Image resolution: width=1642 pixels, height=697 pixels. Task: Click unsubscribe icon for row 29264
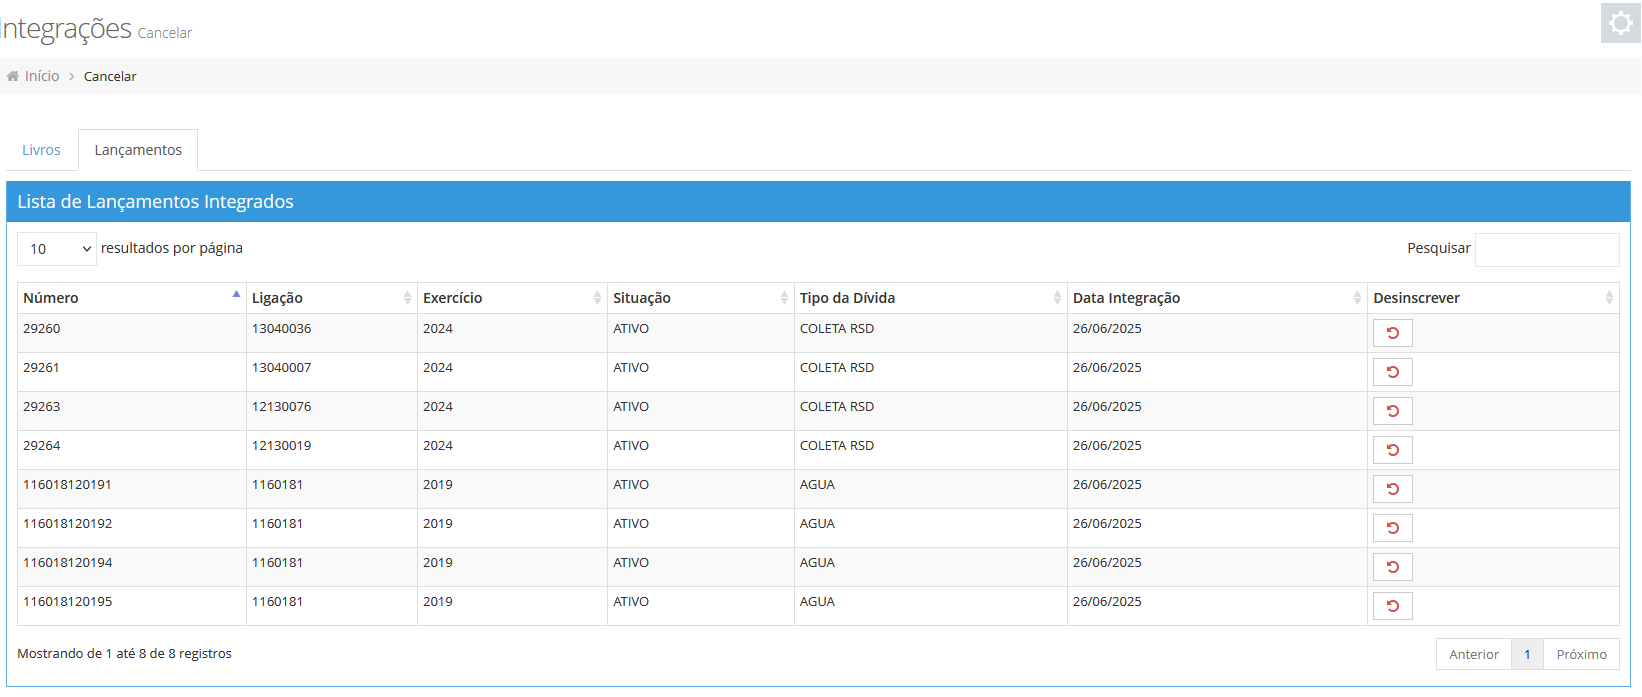point(1392,450)
